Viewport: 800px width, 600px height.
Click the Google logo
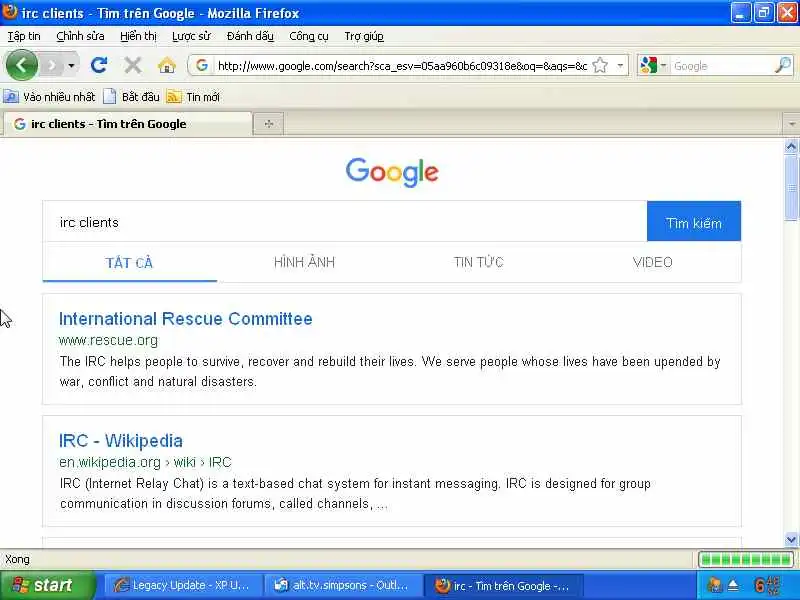coord(392,172)
